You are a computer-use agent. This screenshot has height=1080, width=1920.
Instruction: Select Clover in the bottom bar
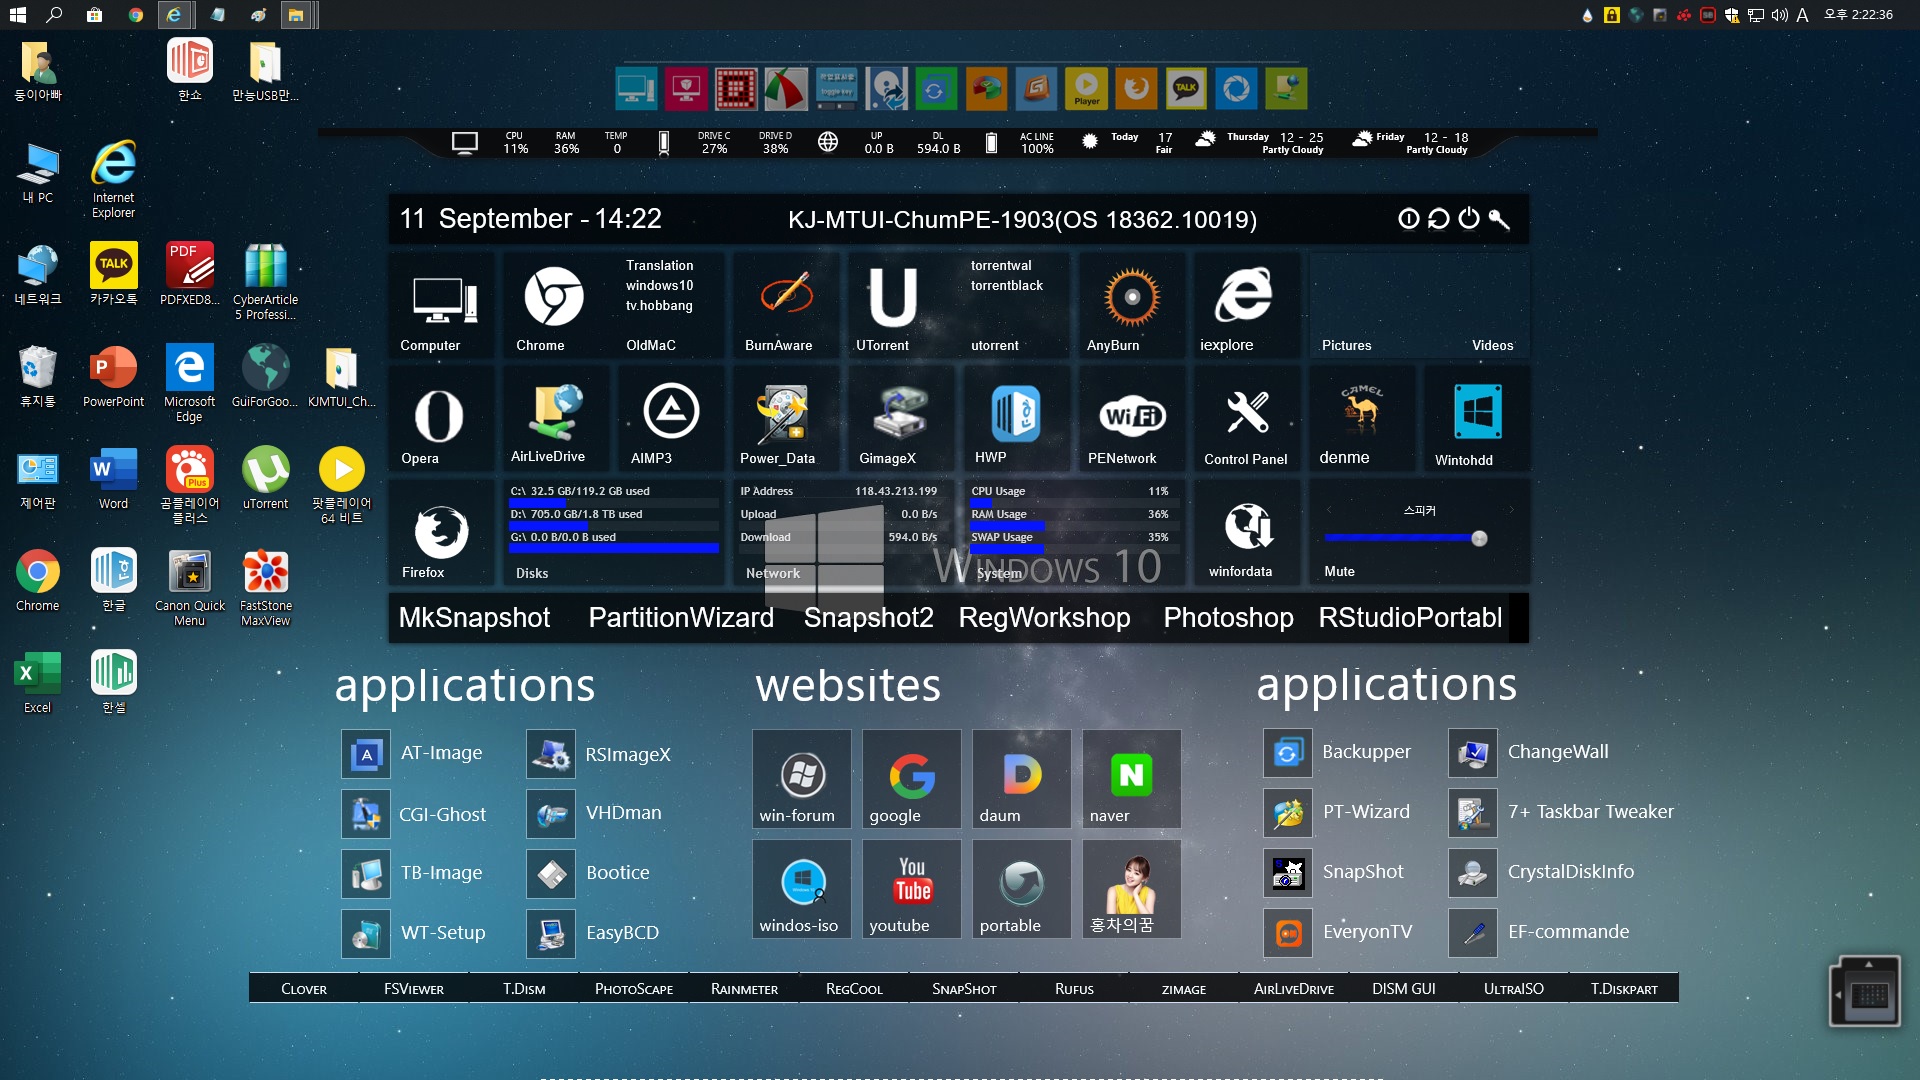tap(304, 989)
